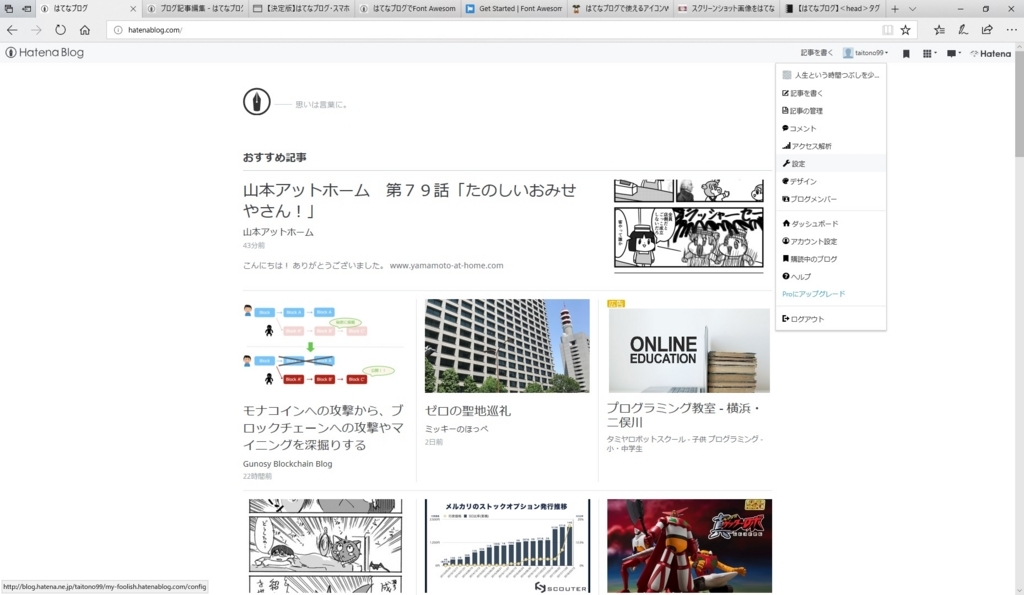1024x595 pixels.
Task: Switch to はてなブログで使えるアイコン tab
Action: coord(620,9)
